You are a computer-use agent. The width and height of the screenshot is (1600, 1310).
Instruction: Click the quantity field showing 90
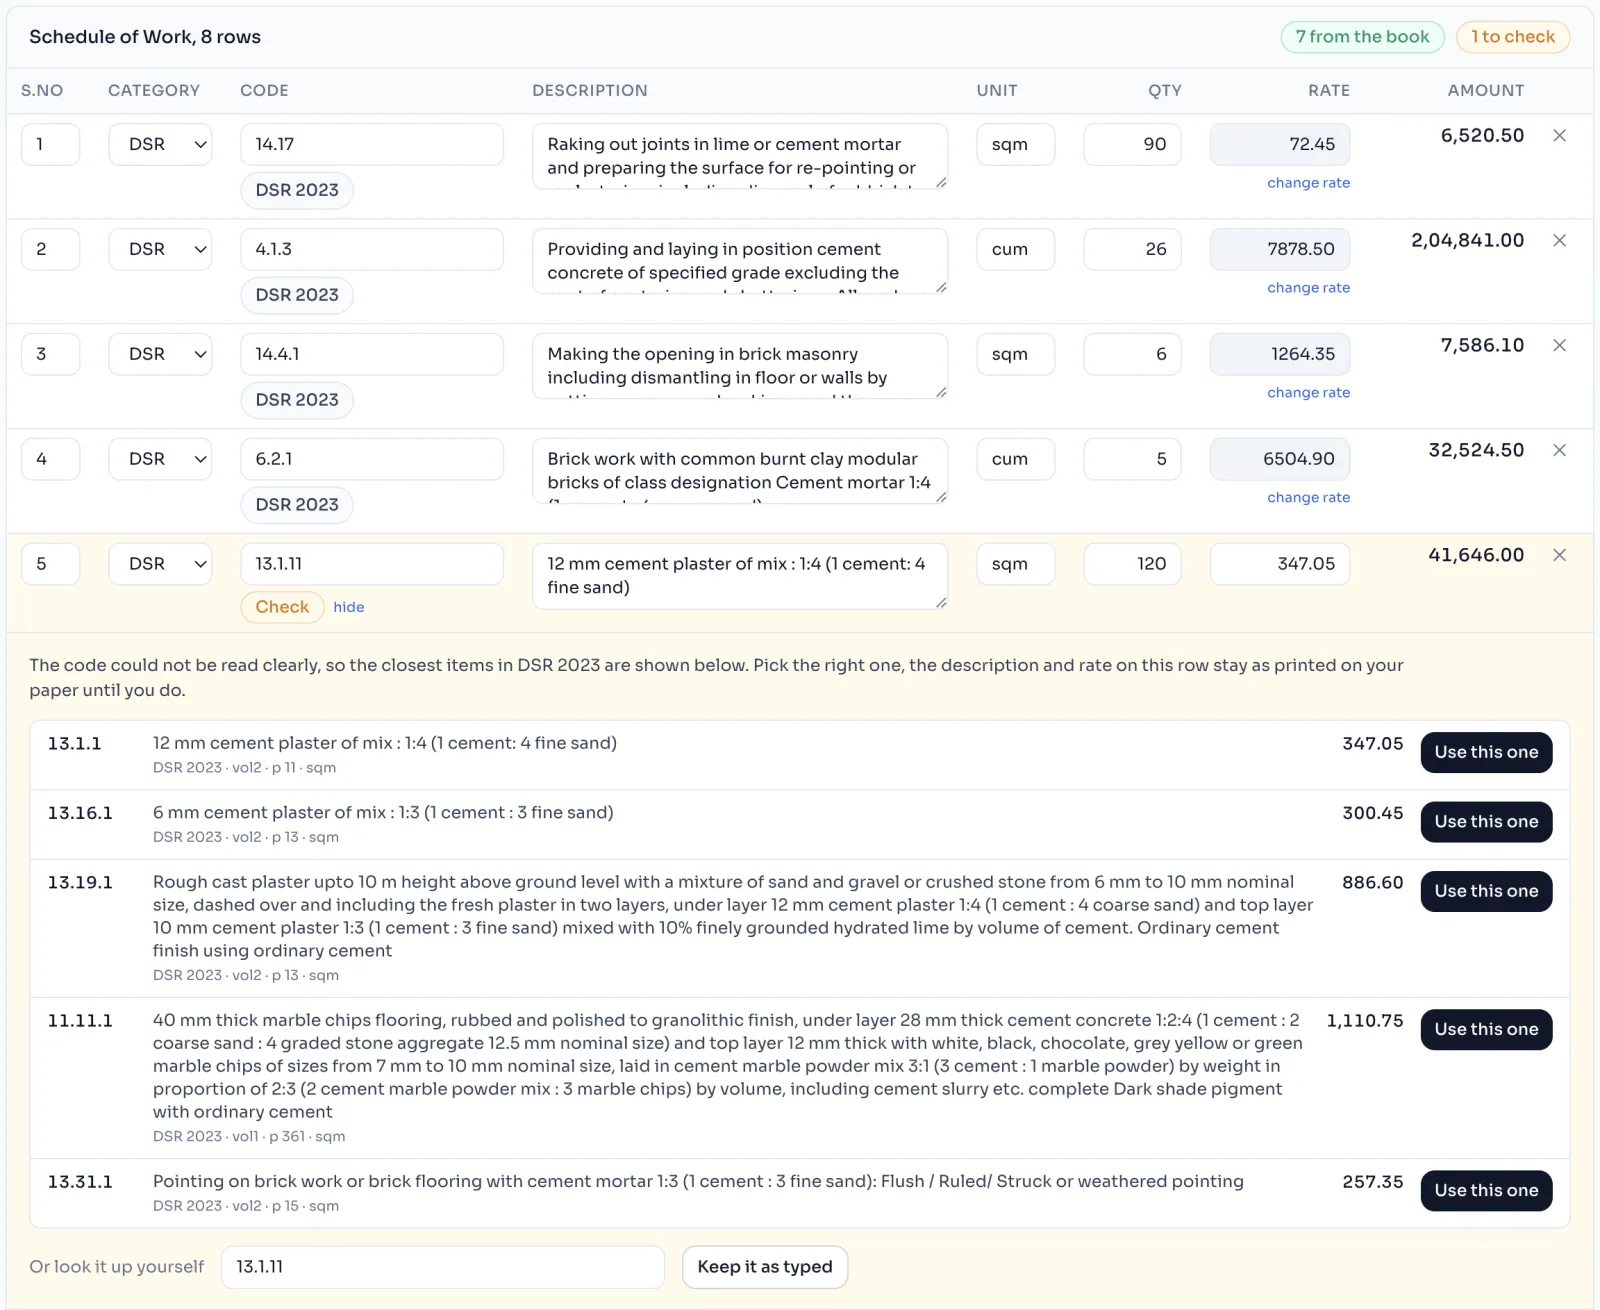(1132, 145)
